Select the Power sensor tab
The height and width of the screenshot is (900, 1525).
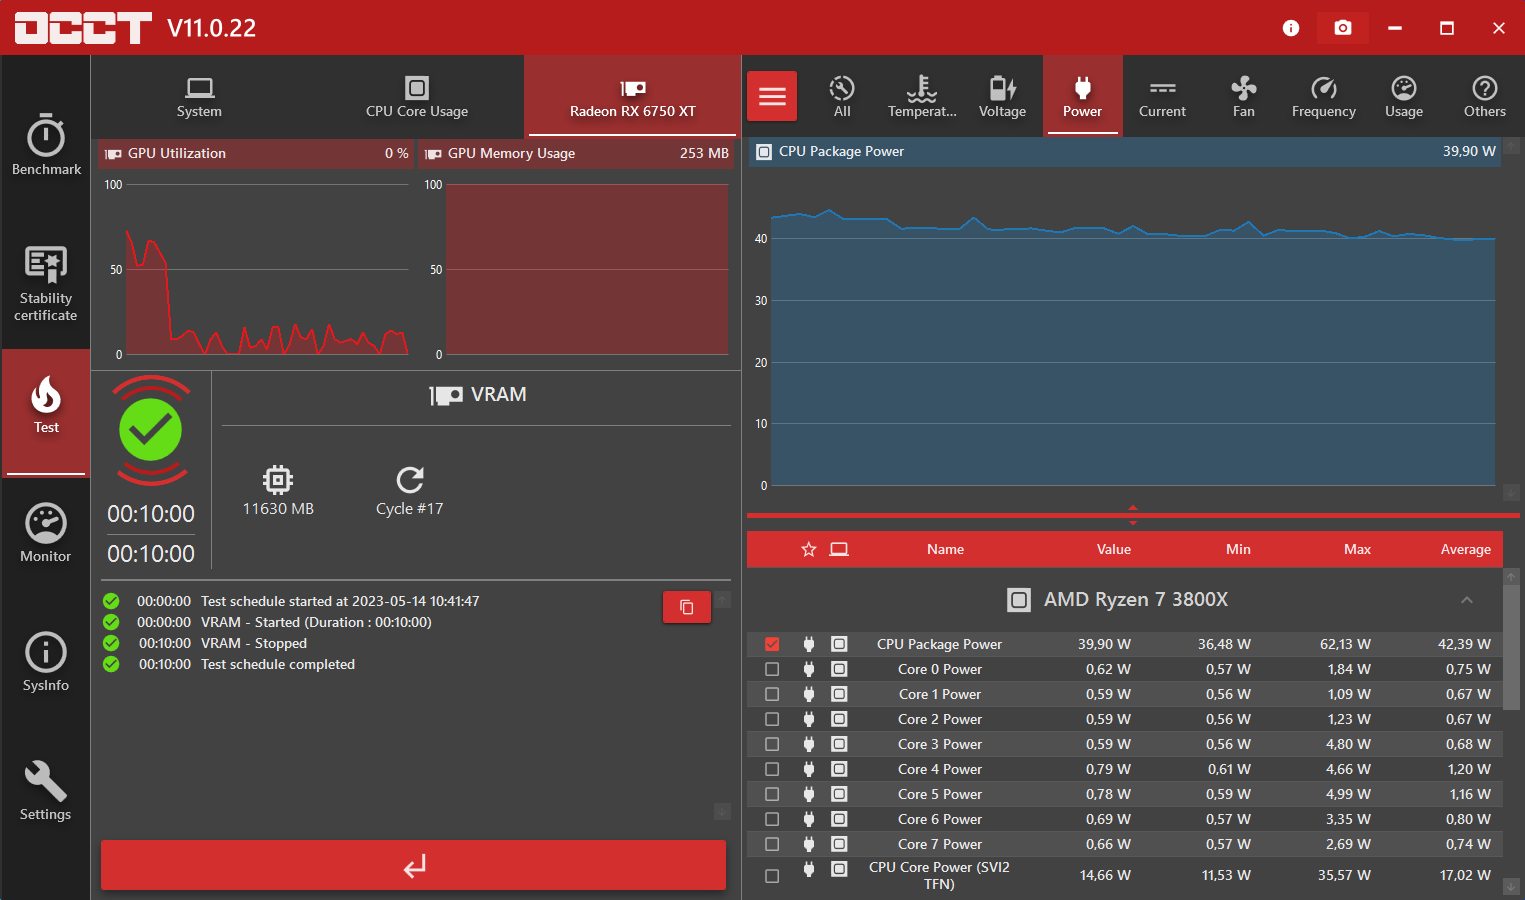[x=1082, y=96]
